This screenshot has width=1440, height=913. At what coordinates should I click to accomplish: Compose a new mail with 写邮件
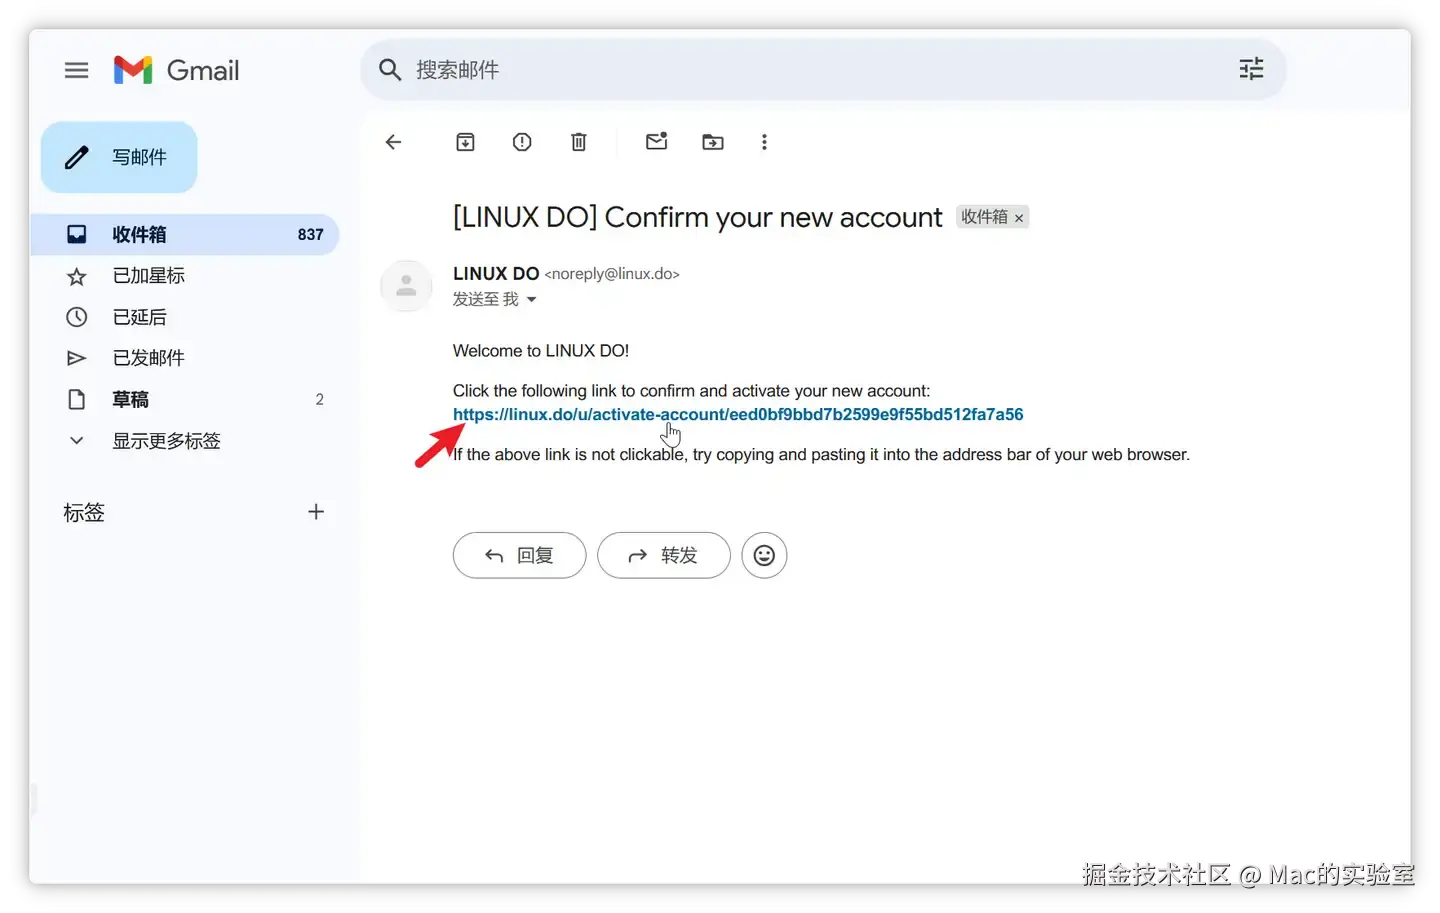(x=119, y=157)
